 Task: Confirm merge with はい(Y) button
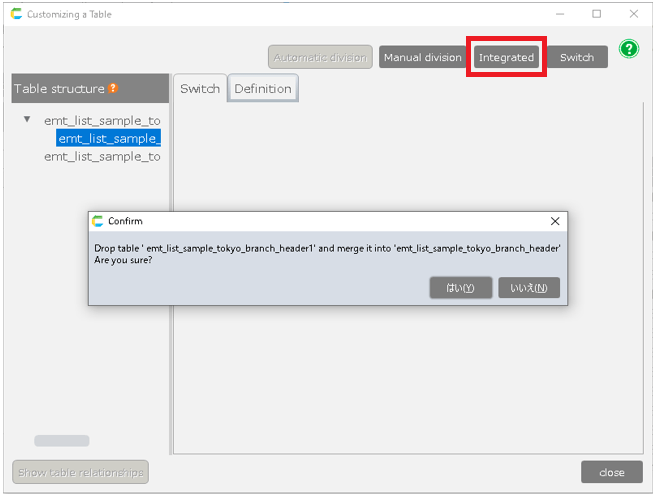[461, 288]
